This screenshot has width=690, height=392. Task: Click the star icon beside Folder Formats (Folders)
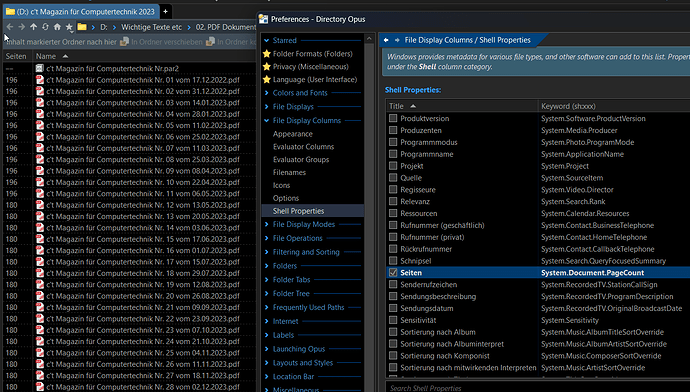[x=266, y=54]
